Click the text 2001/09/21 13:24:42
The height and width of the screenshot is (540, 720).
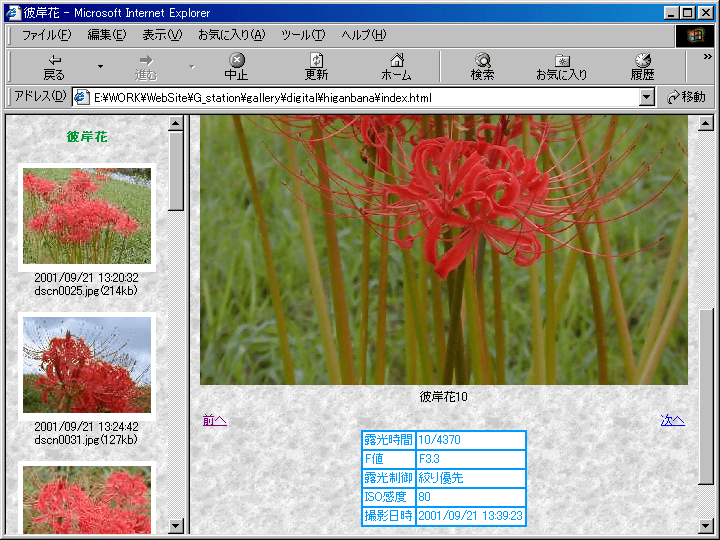click(86, 427)
